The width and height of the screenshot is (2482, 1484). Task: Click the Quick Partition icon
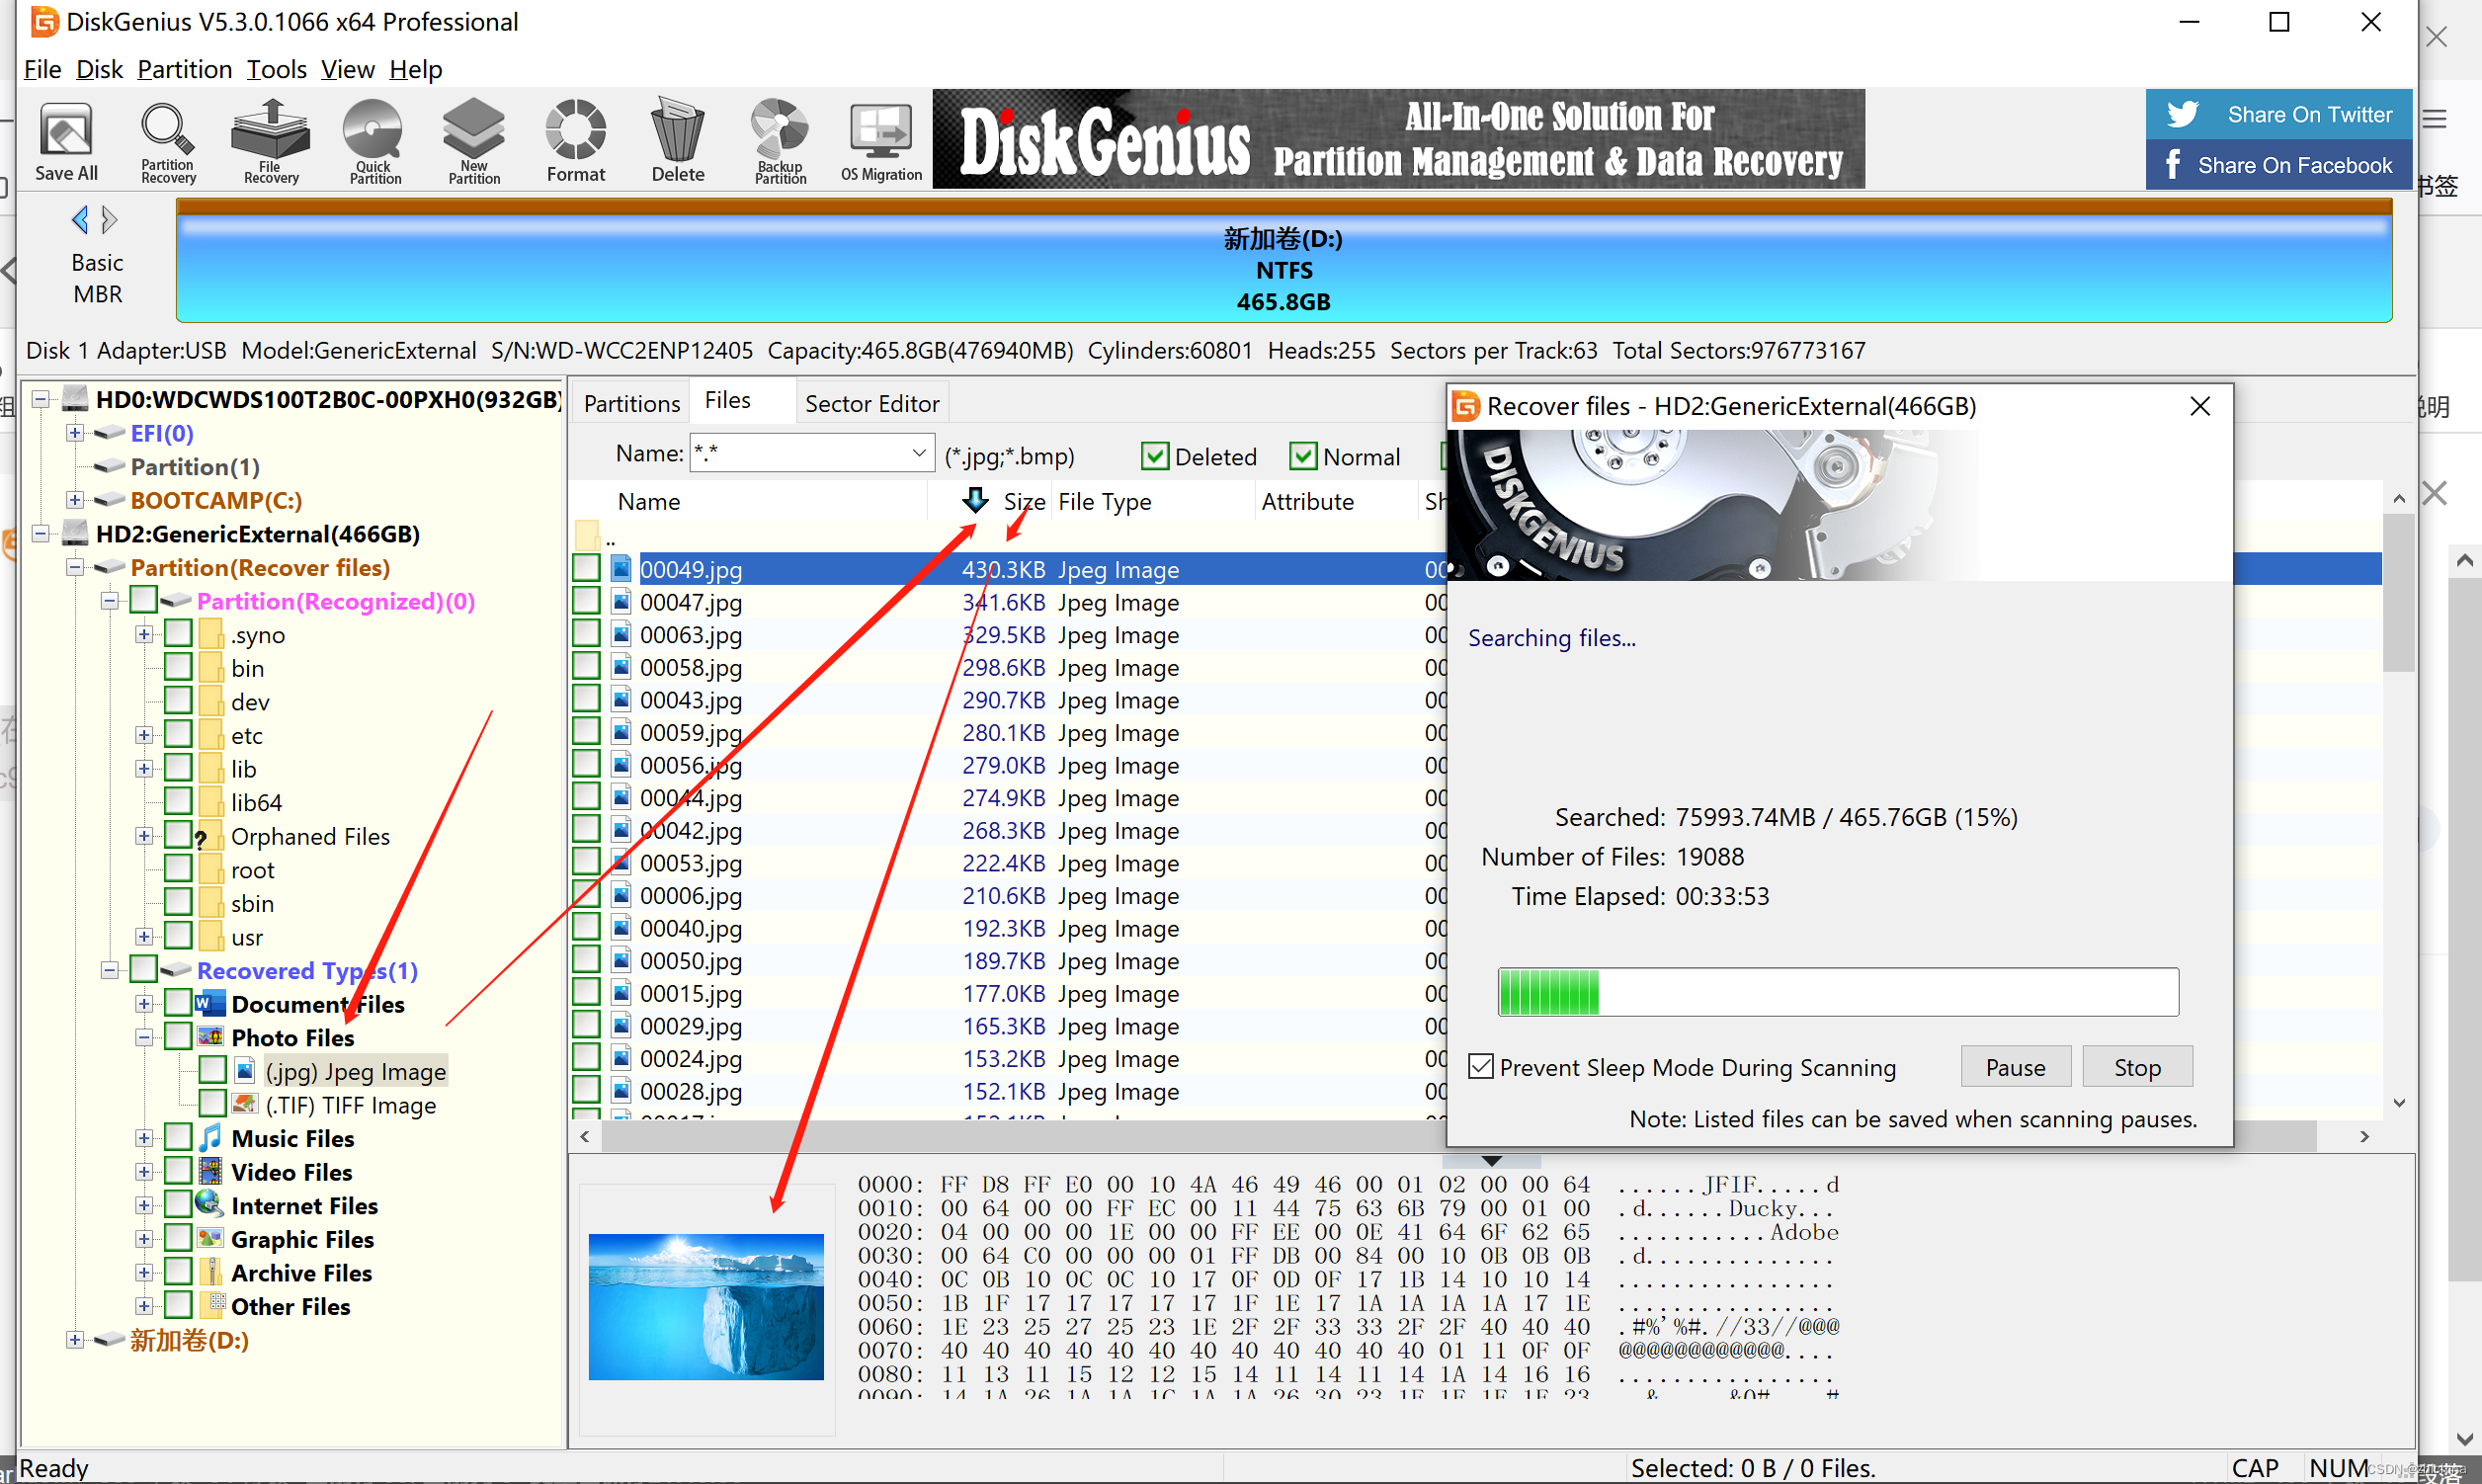point(374,141)
